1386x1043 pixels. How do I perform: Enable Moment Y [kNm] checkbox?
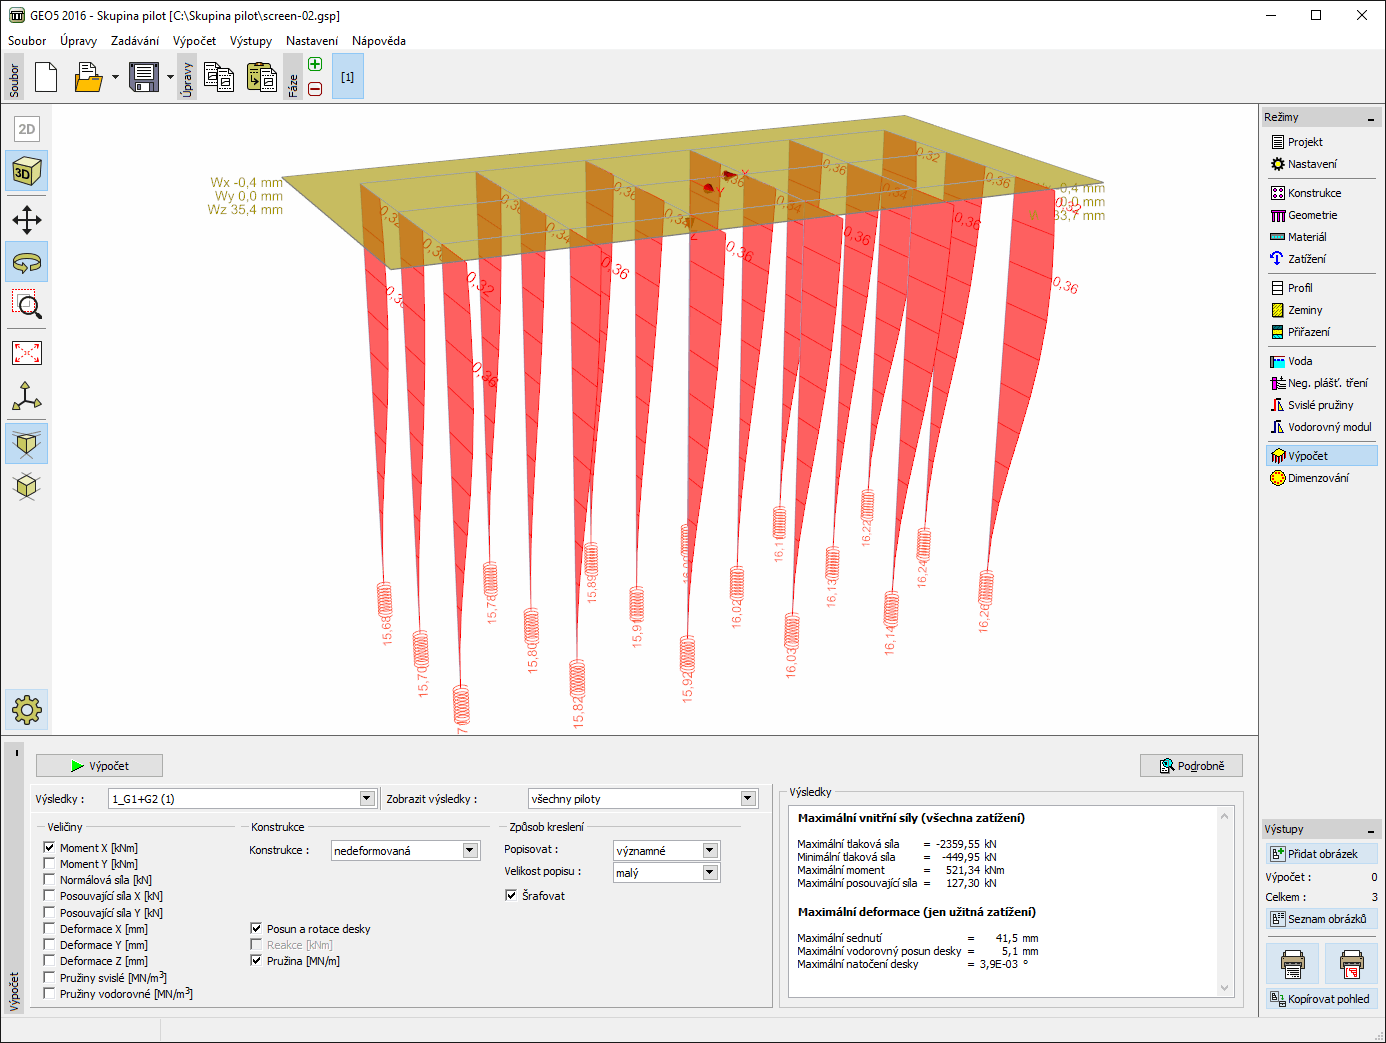pyautogui.click(x=49, y=863)
